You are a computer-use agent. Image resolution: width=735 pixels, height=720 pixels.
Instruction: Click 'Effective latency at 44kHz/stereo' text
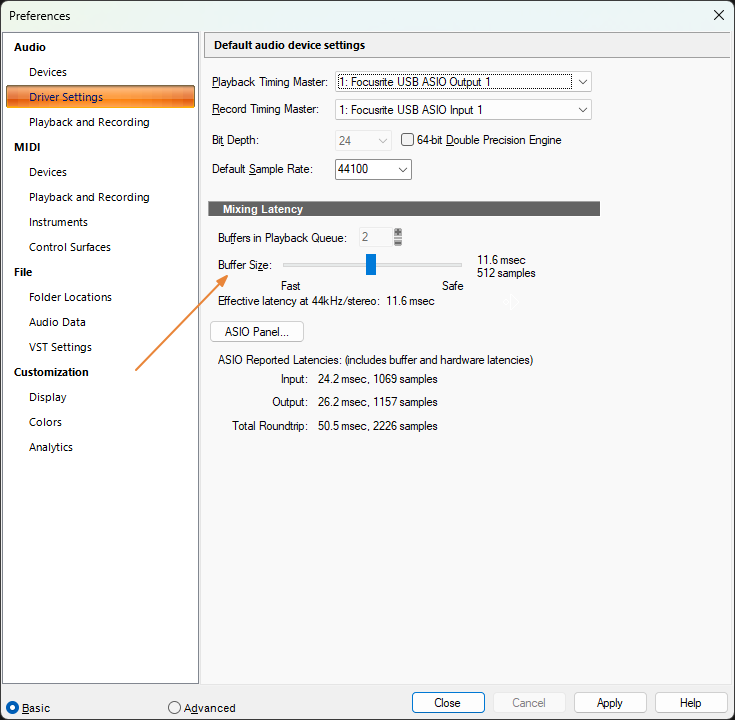(299, 301)
